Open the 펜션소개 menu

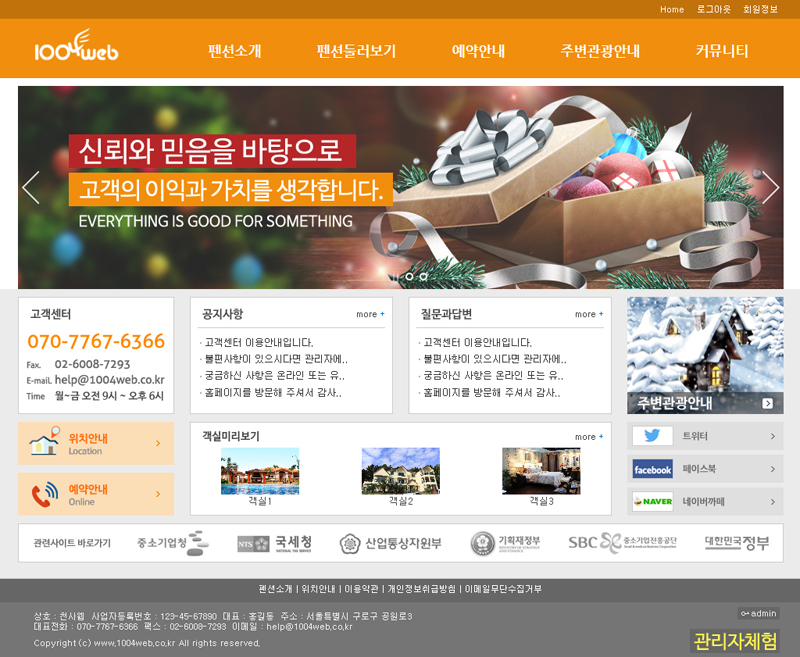click(235, 51)
